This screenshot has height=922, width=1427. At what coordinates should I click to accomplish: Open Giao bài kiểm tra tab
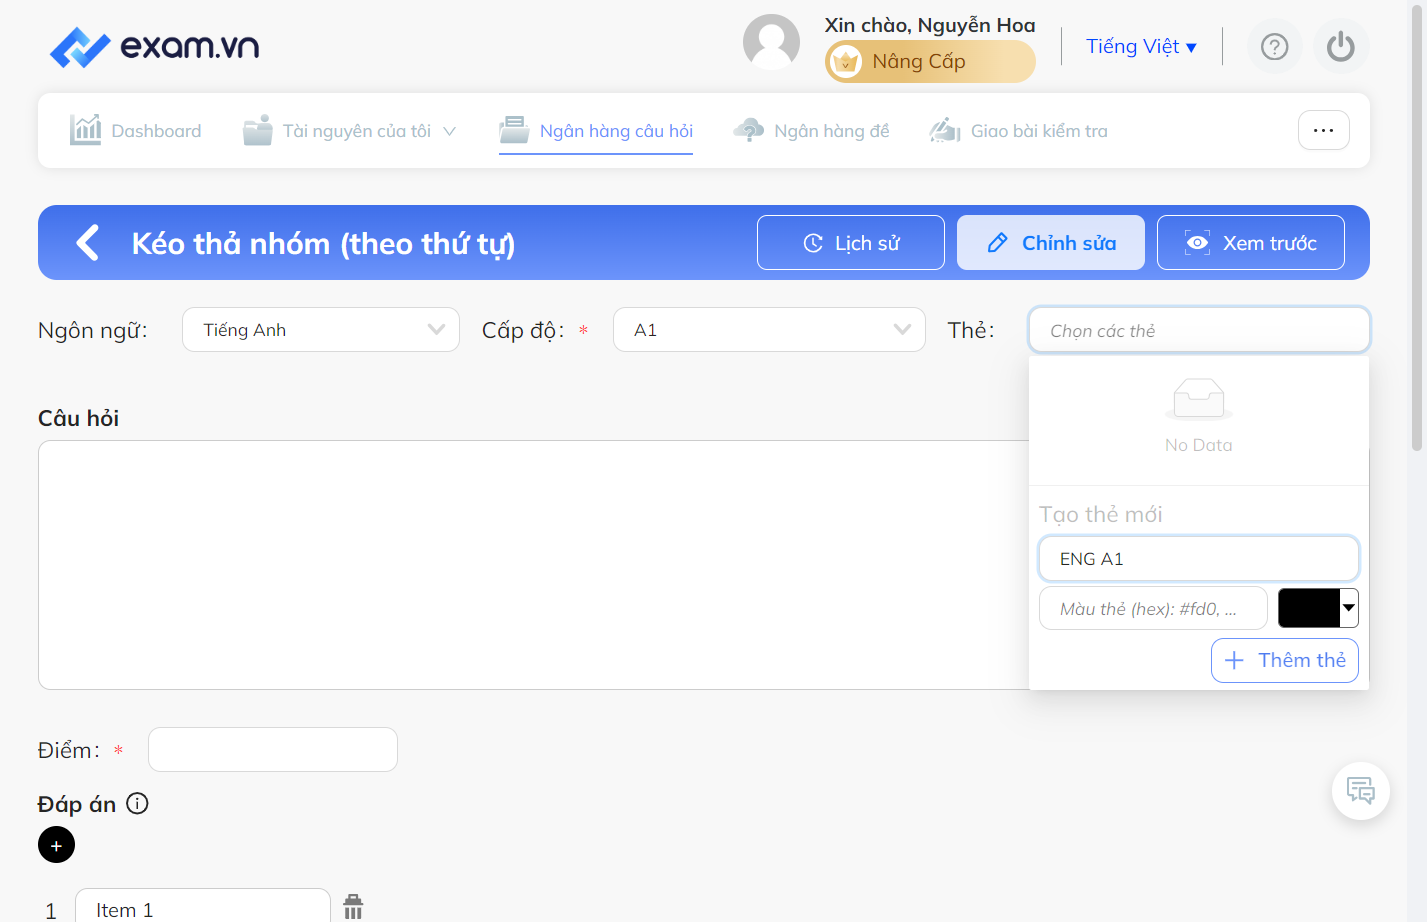1019,131
